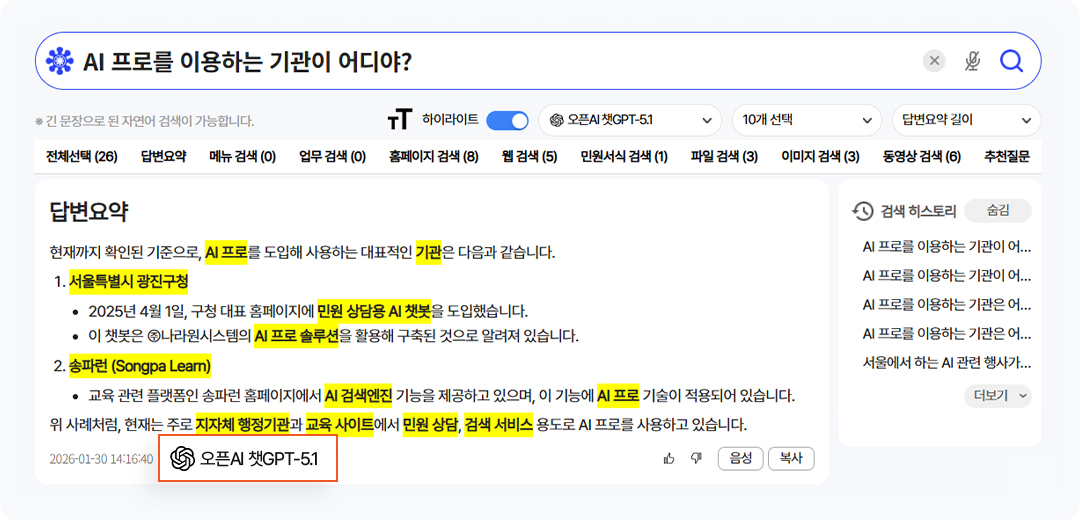Click the search history clock icon
The height and width of the screenshot is (520, 1080).
863,211
